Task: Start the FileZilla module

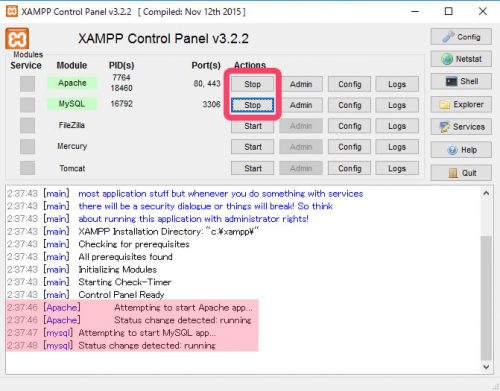Action: click(x=252, y=126)
